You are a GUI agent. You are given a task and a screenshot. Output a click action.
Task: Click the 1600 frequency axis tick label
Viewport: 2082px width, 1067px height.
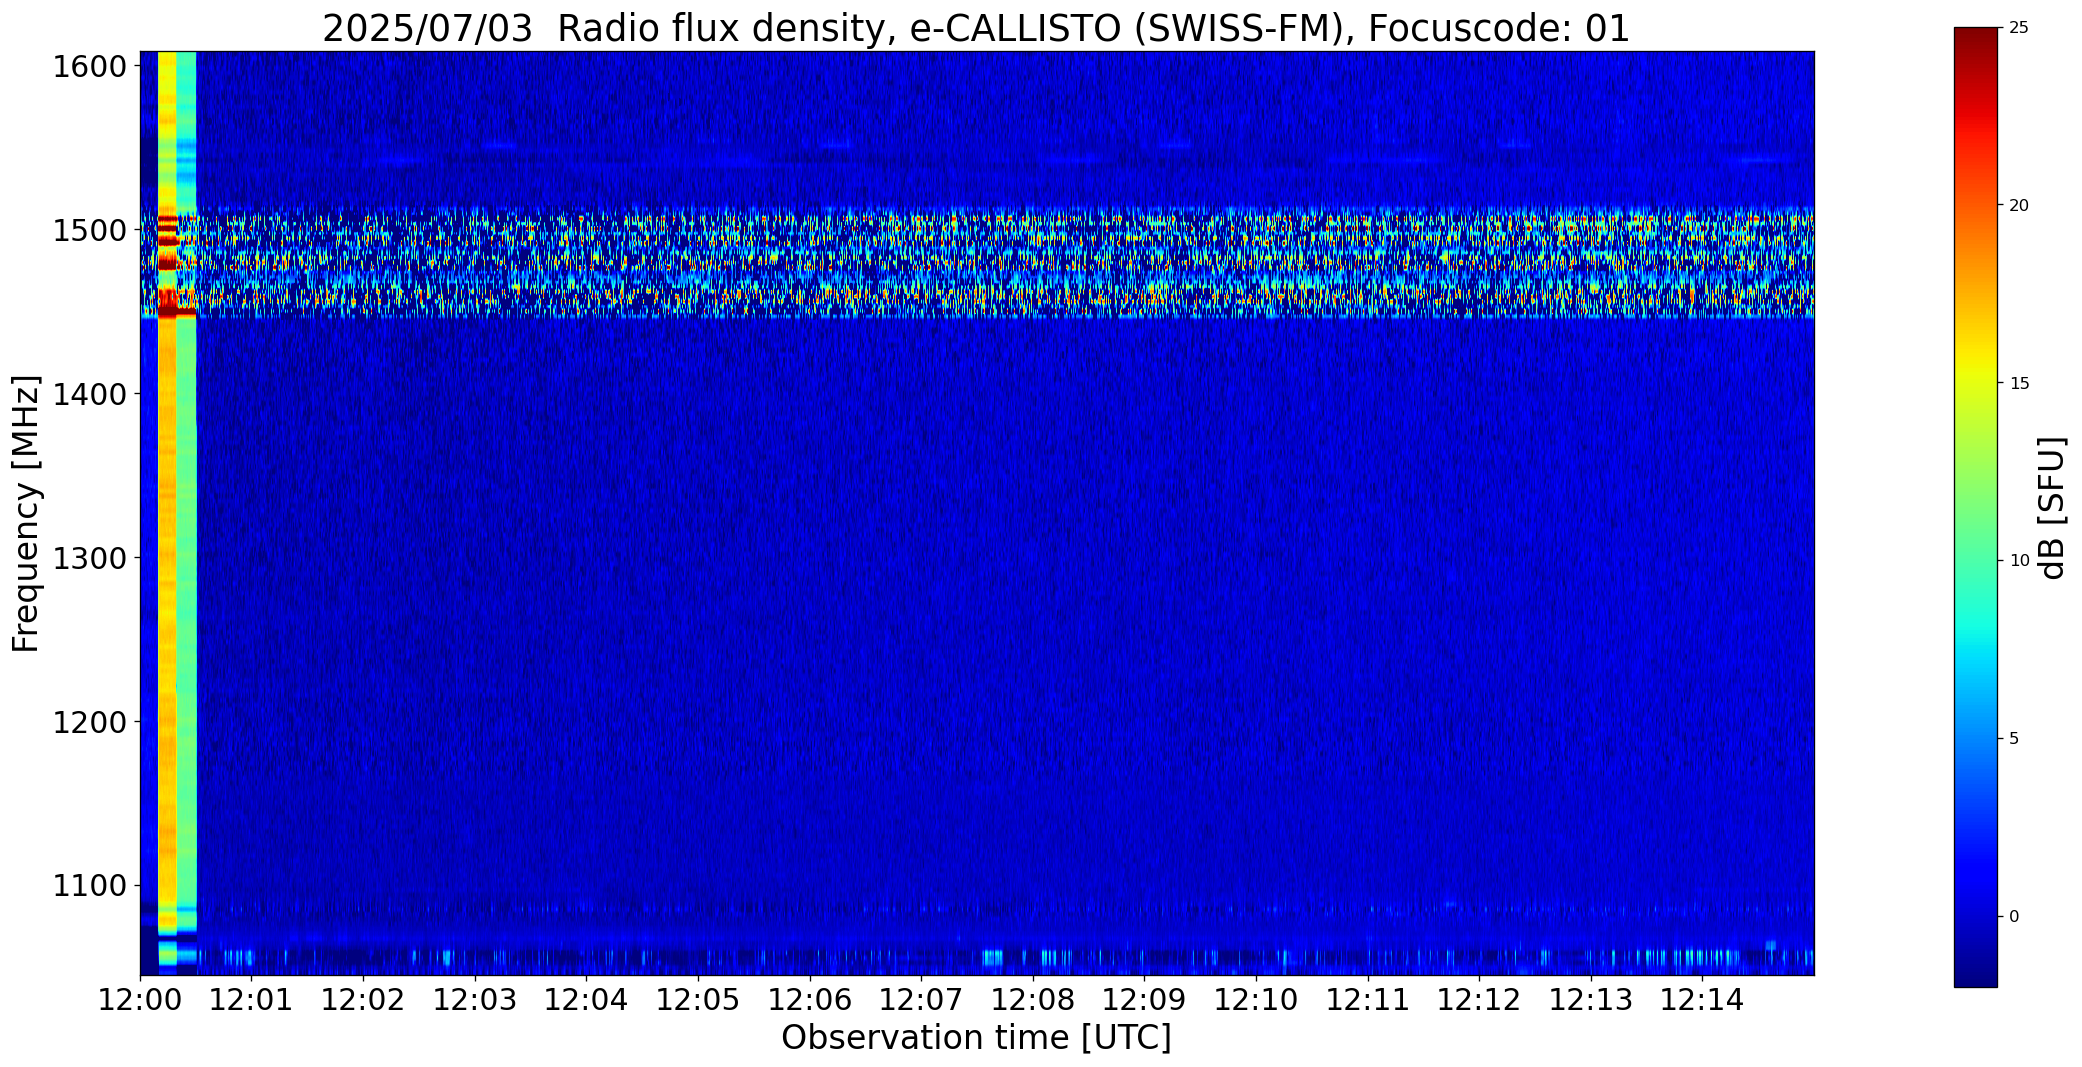[90, 67]
